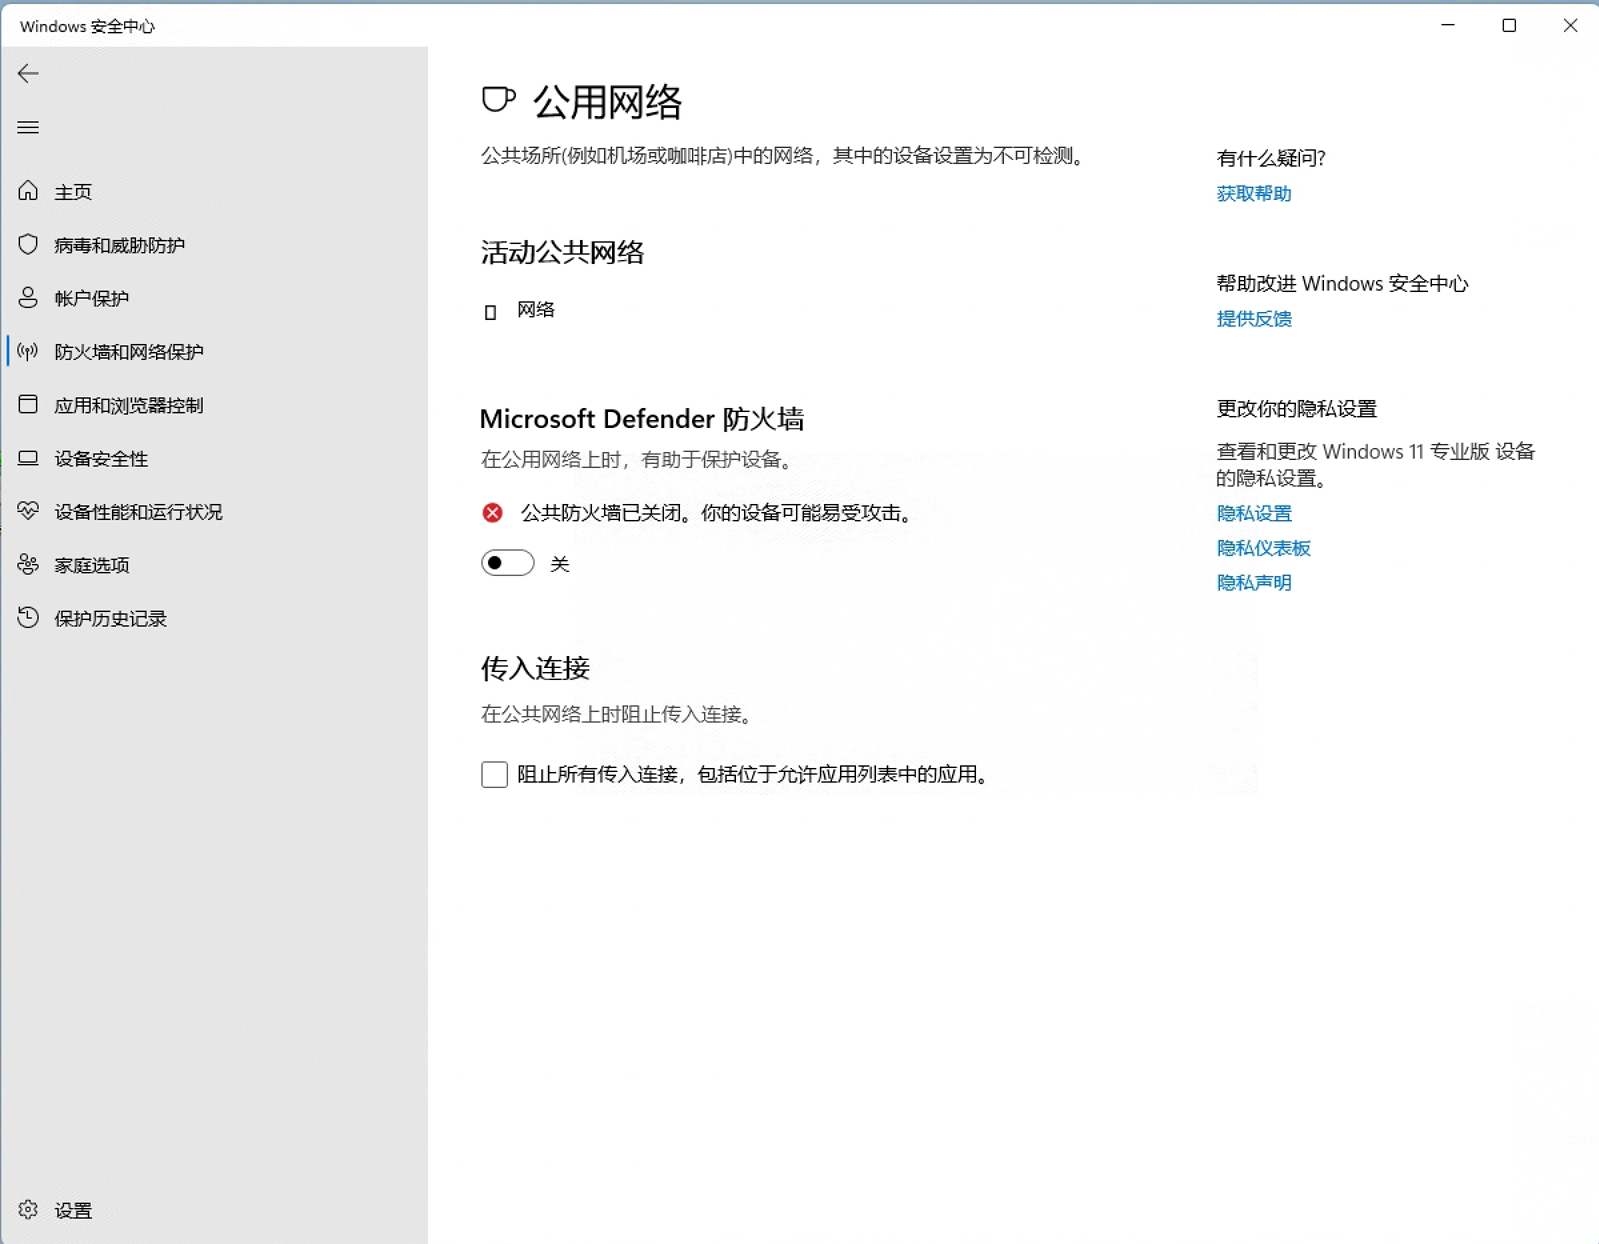Minimize the Windows 安全中心 window
The height and width of the screenshot is (1244, 1599).
pyautogui.click(x=1447, y=25)
